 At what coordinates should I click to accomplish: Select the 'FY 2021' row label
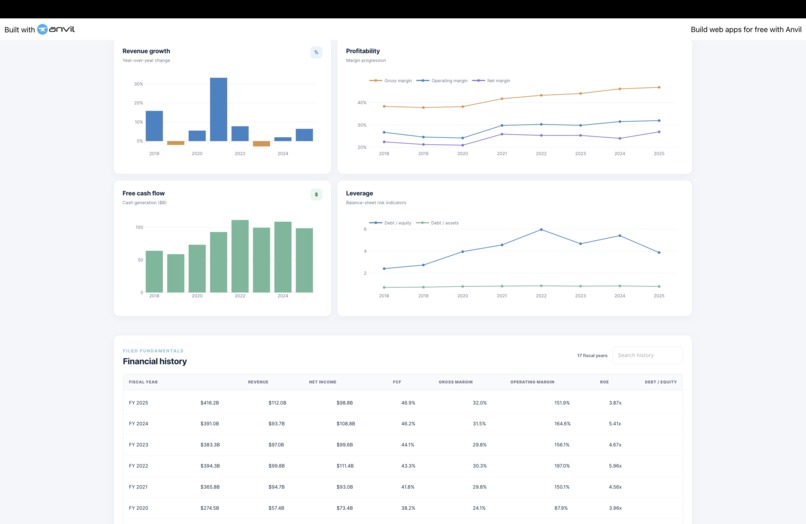[138, 487]
